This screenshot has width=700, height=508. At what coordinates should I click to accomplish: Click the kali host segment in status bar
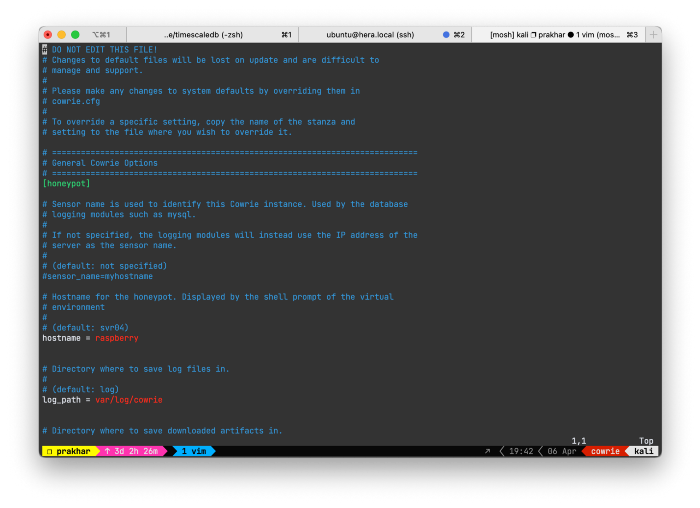pyautogui.click(x=643, y=451)
